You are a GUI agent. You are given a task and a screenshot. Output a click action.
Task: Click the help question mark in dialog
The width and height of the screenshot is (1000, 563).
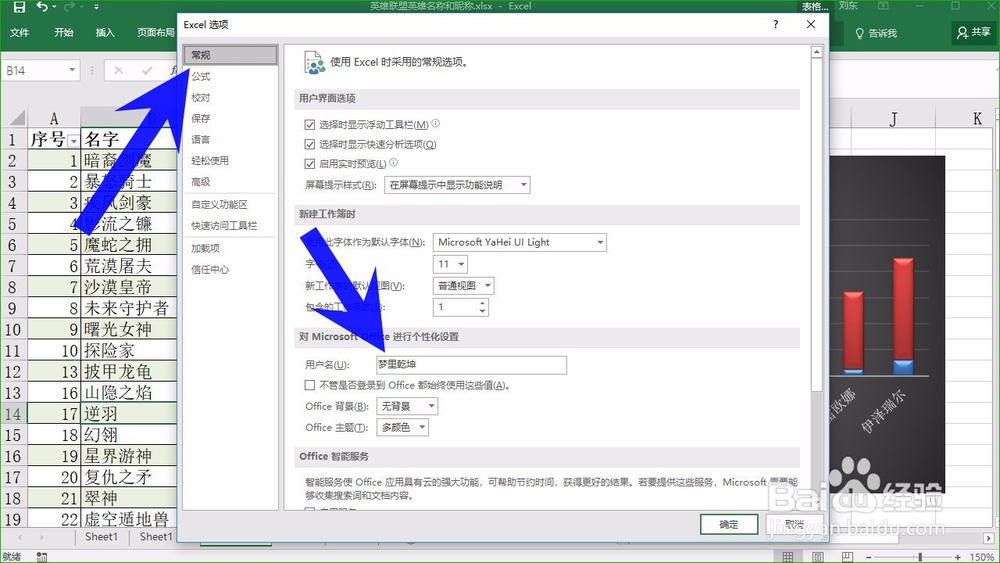(776, 24)
